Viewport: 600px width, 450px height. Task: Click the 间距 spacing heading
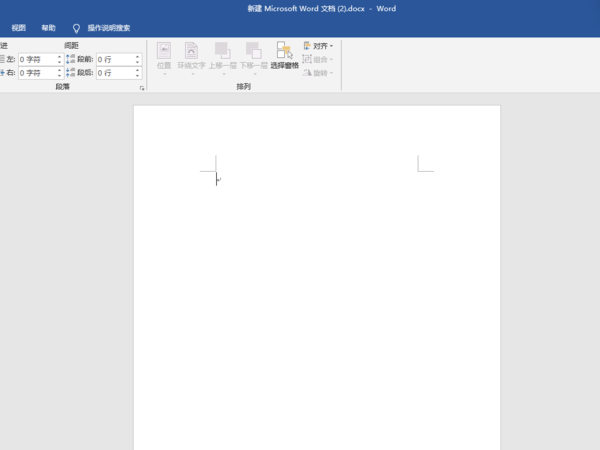tap(72, 46)
